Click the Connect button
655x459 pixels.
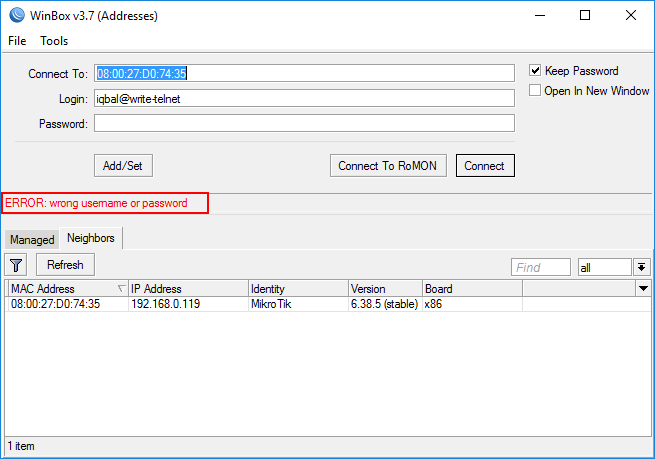pos(485,166)
